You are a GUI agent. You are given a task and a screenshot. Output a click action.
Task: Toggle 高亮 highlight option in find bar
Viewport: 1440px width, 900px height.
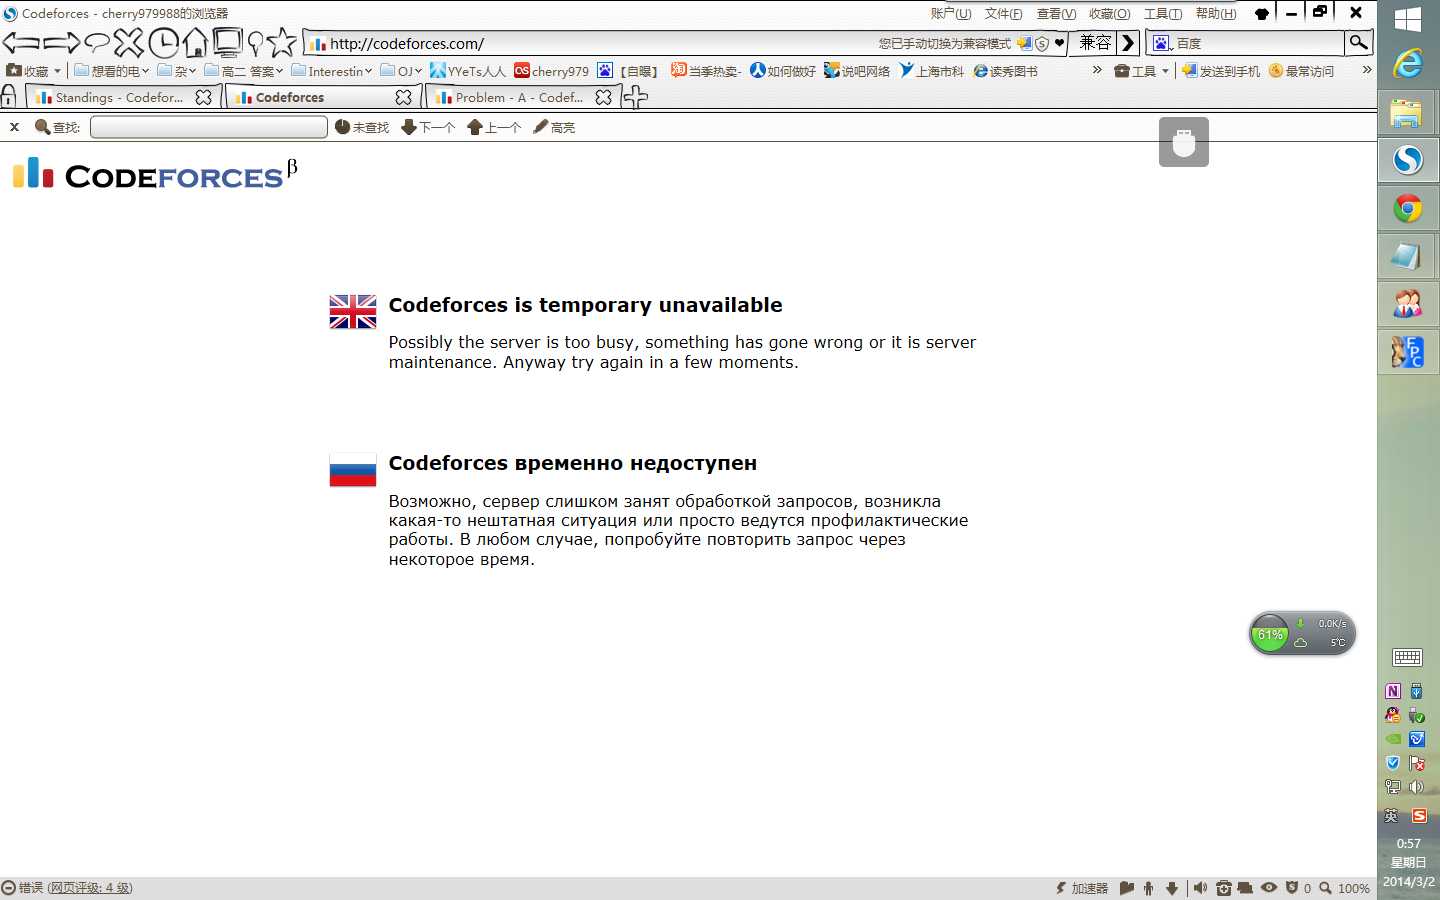pyautogui.click(x=554, y=127)
